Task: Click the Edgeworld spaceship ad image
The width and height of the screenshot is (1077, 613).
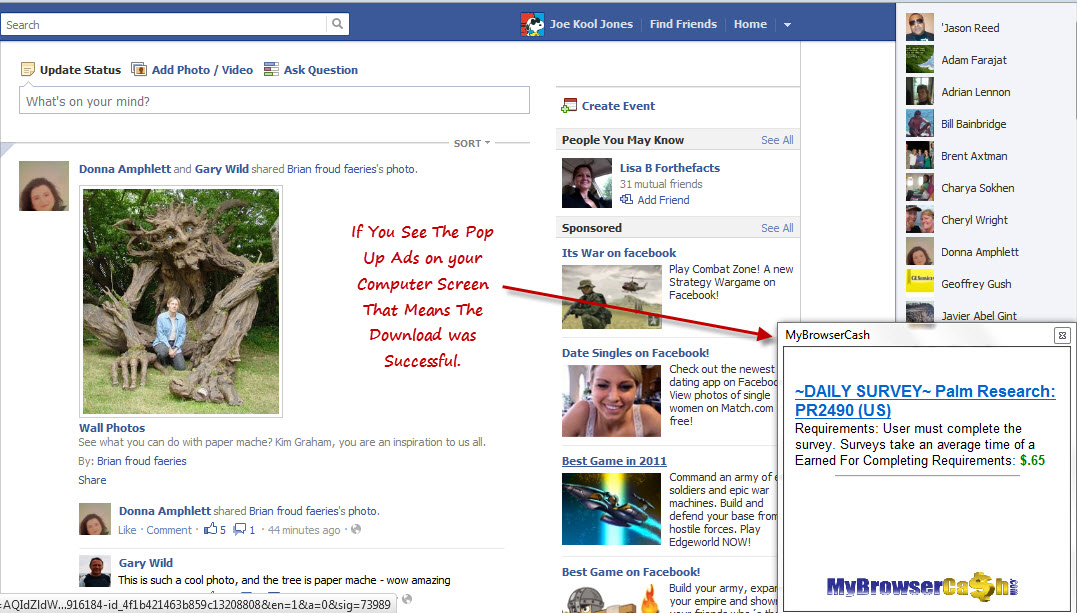Action: point(611,509)
